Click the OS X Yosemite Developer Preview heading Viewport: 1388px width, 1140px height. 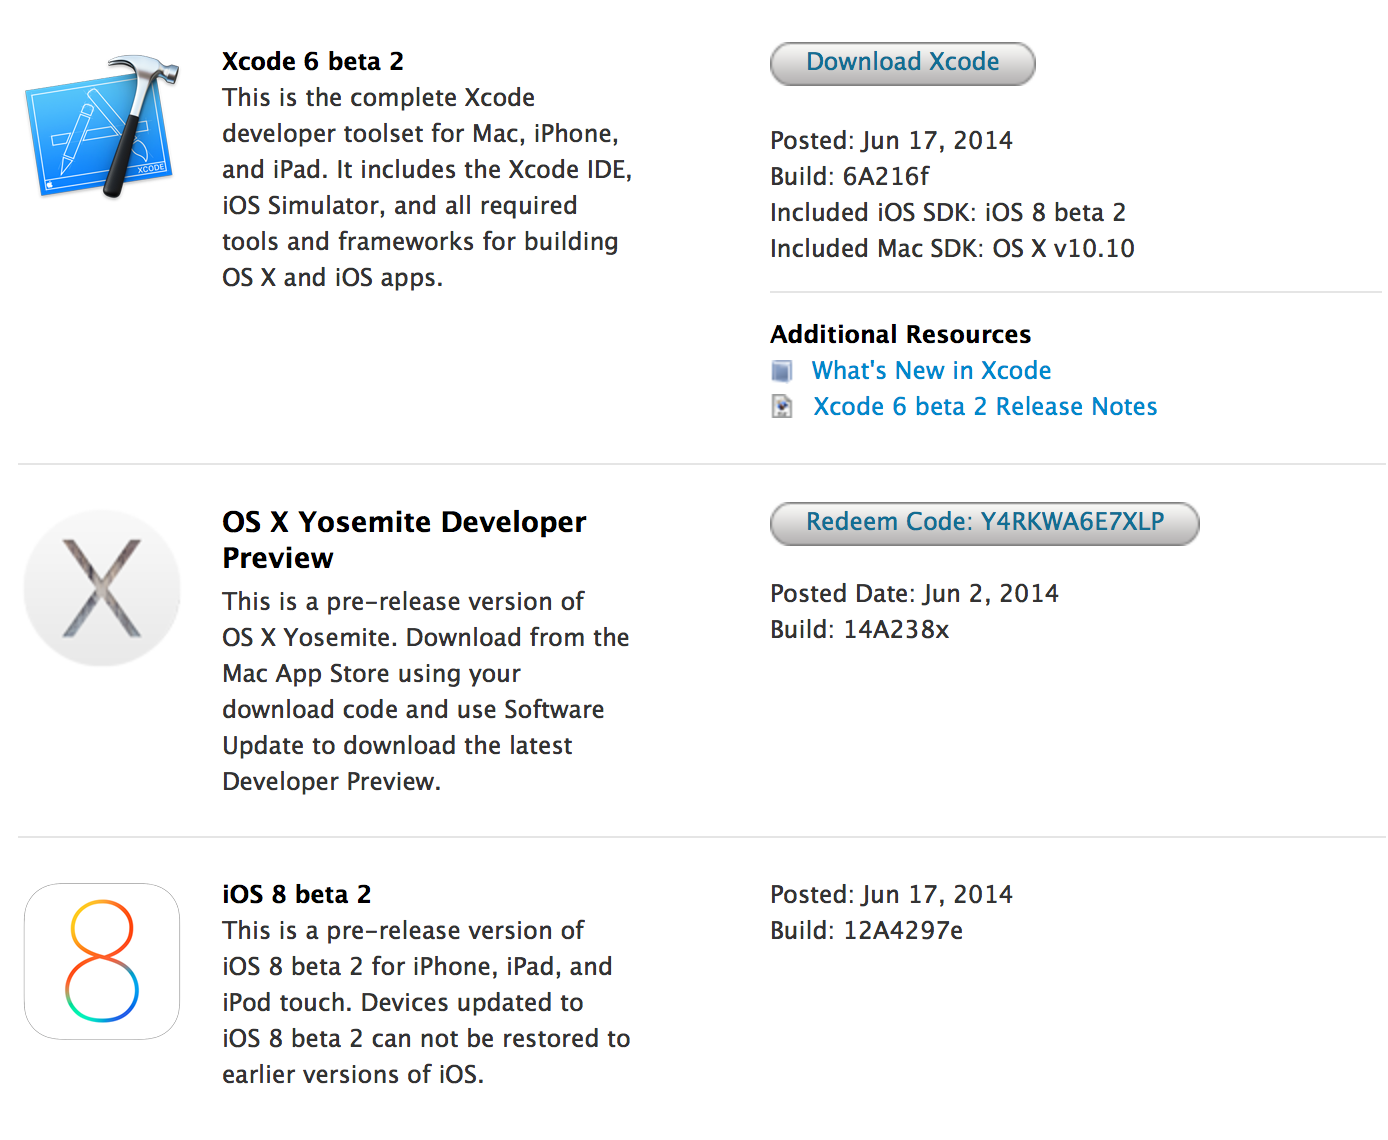click(404, 539)
